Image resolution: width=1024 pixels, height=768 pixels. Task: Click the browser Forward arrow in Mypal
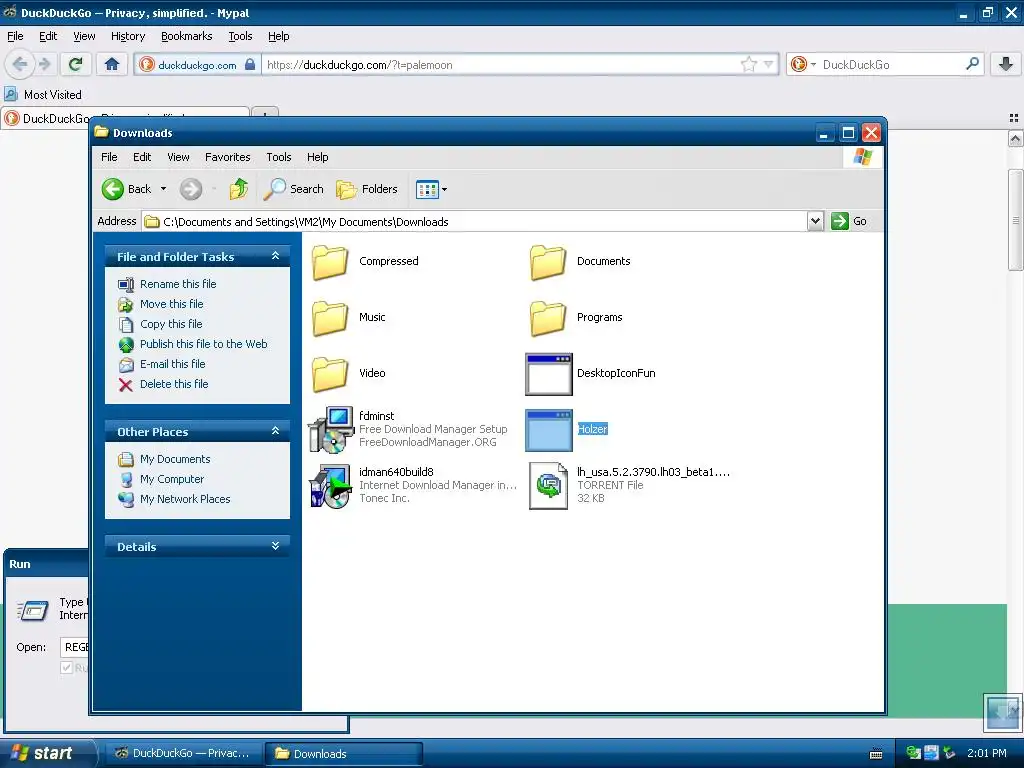(x=44, y=64)
